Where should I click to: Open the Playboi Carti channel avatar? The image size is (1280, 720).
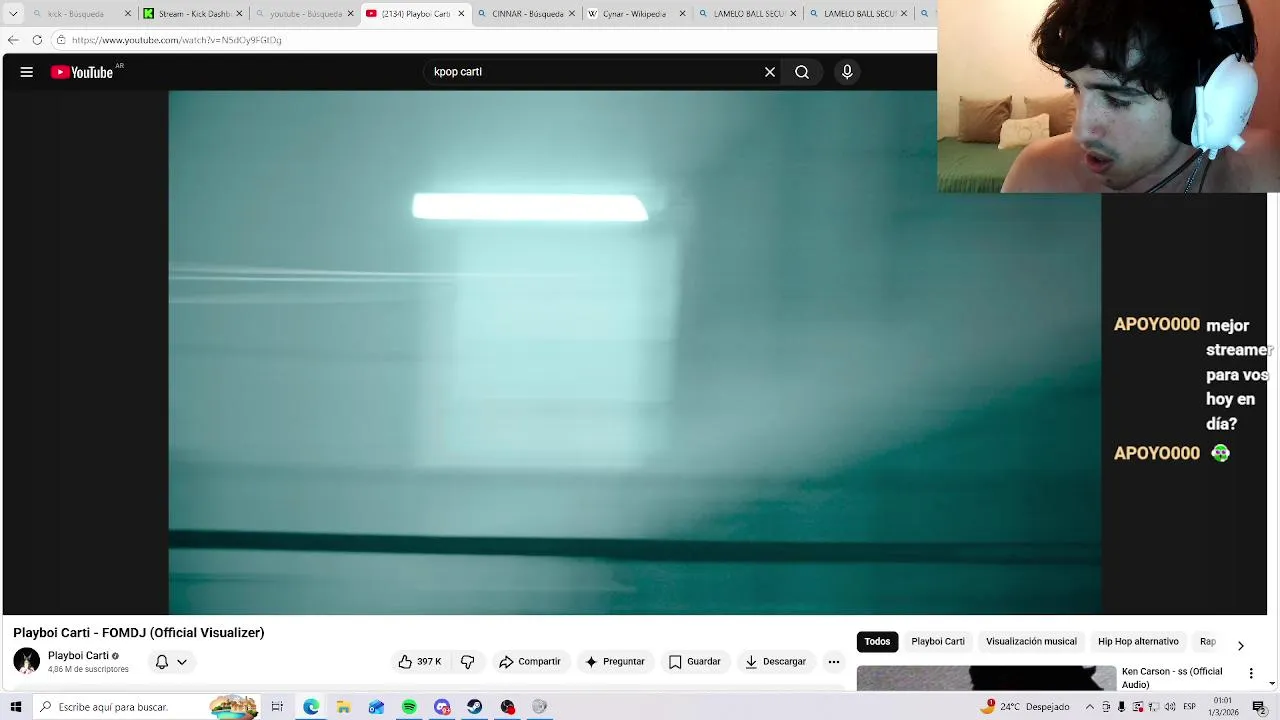coord(27,661)
